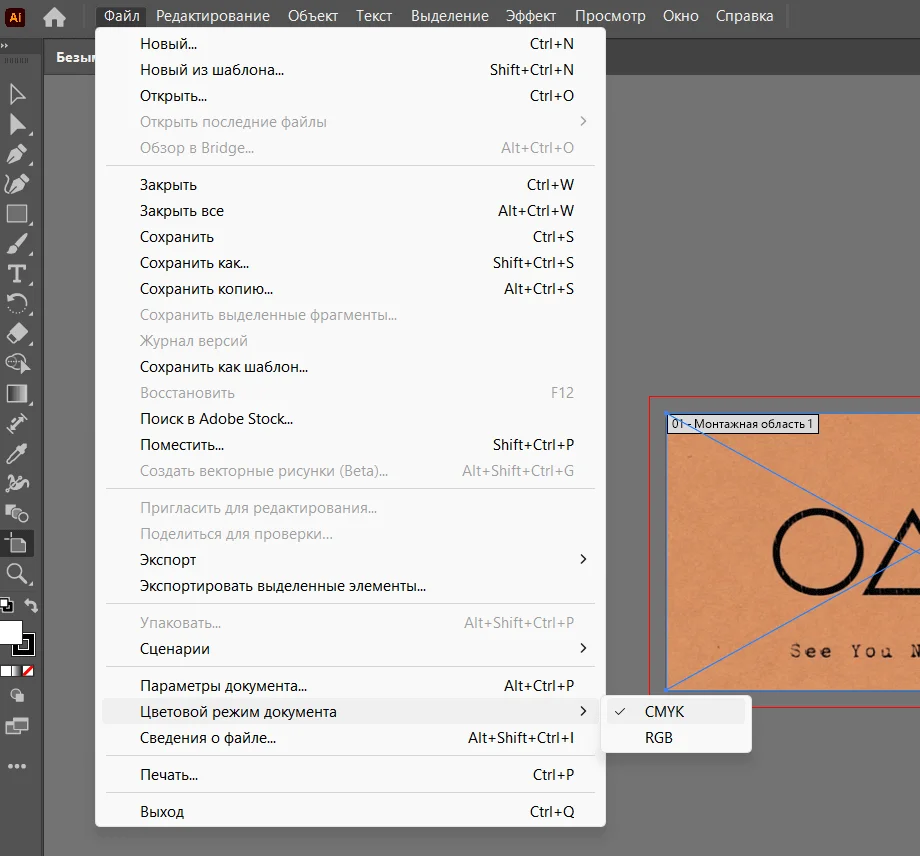Choose CMYK document color mode
This screenshot has height=856, width=920.
tap(665, 712)
